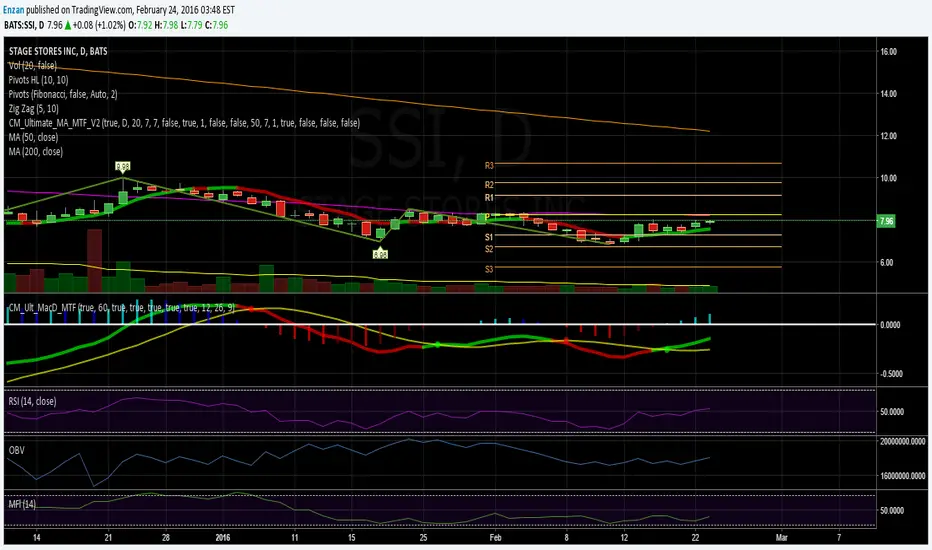Image resolution: width=932 pixels, height=550 pixels.
Task: Click the 50.0000 label in MFI pane
Action: coord(892,511)
